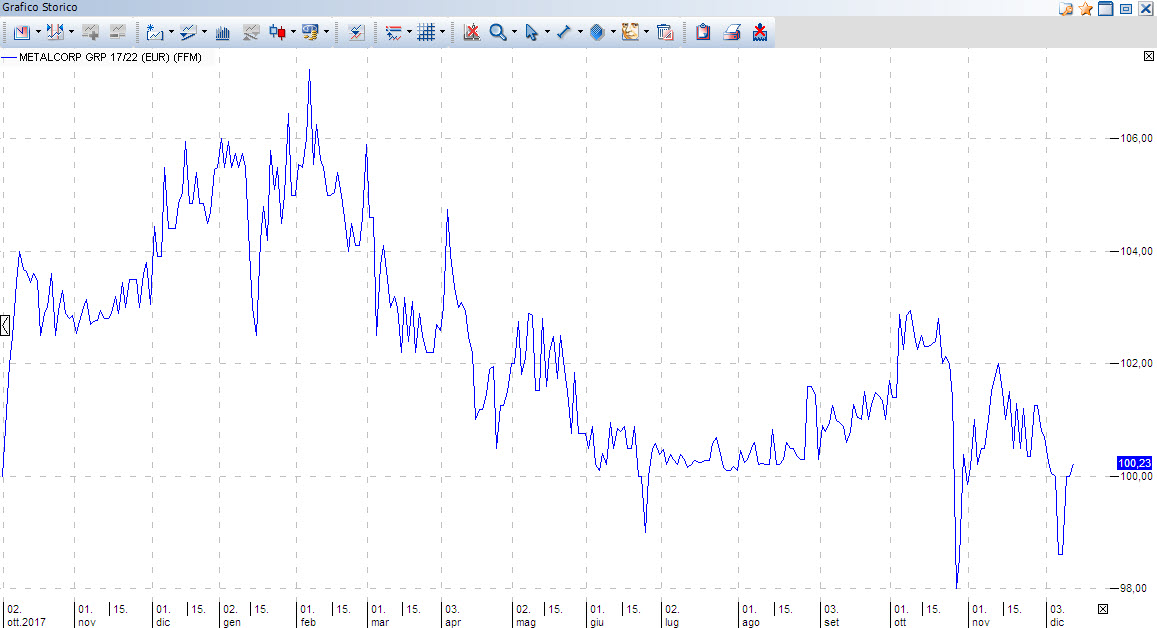Viewport: 1157px width, 628px height.
Task: Click the blue 100,23 current price label
Action: tap(1135, 463)
